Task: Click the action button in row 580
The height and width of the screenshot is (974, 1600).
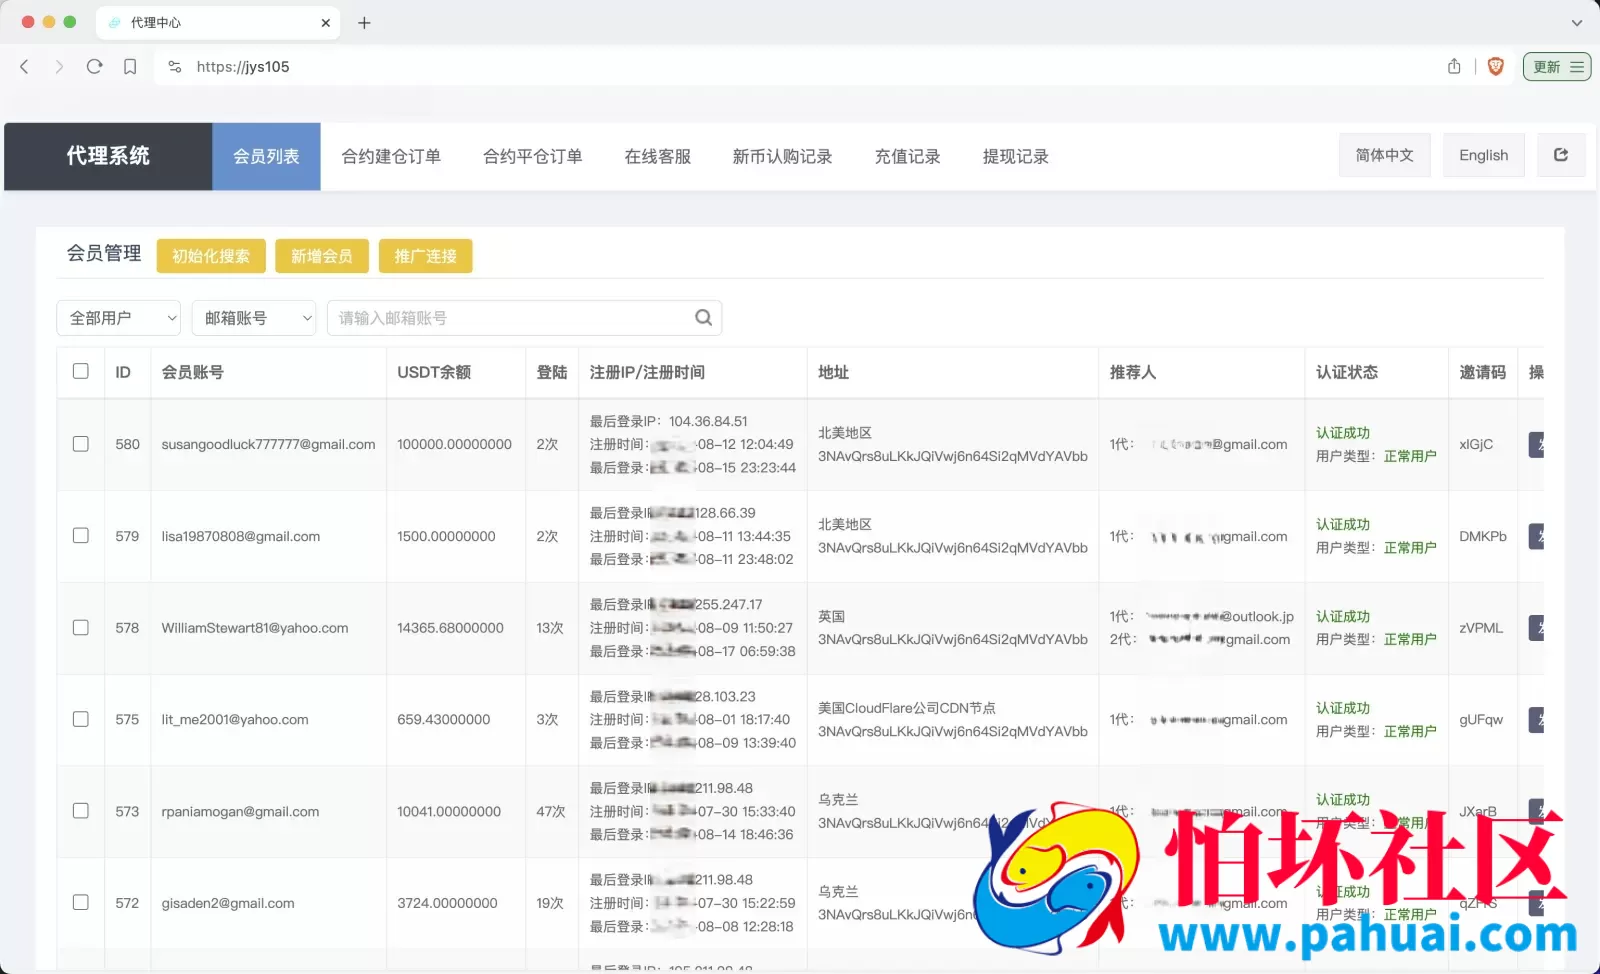Action: coord(1537,444)
